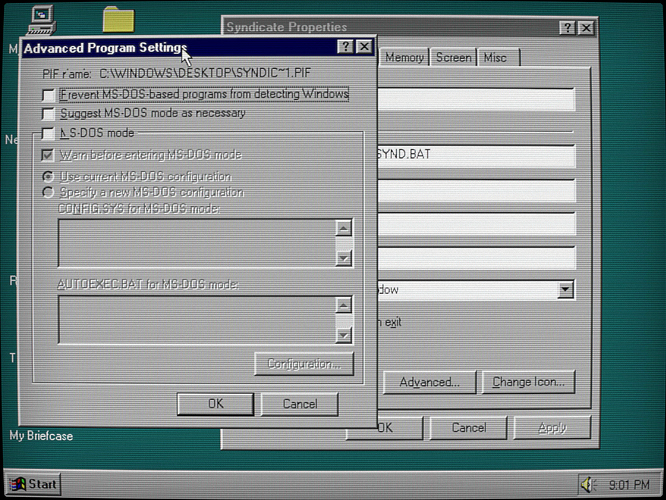Click CONFIG.SYS box scroll up arrow
The image size is (666, 500).
(x=344, y=228)
